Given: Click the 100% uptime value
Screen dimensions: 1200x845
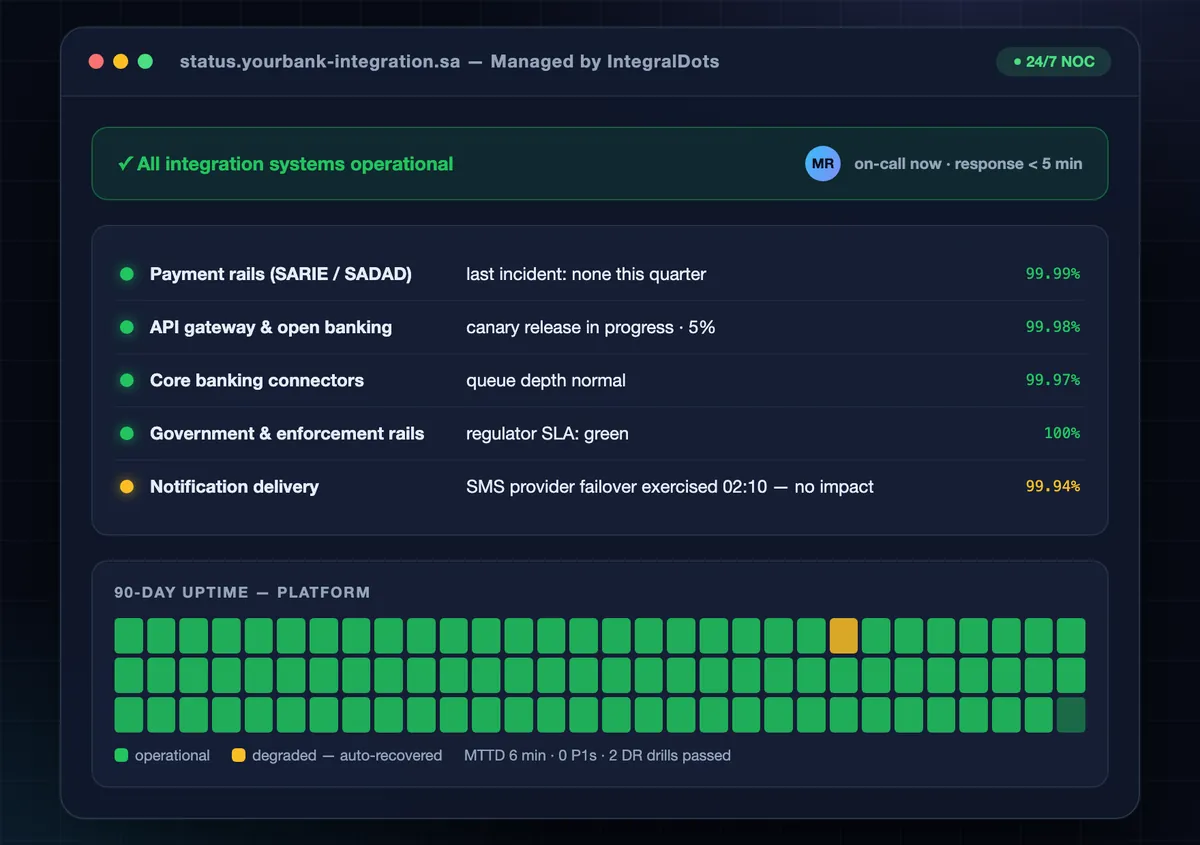Looking at the screenshot, I should point(1062,433).
